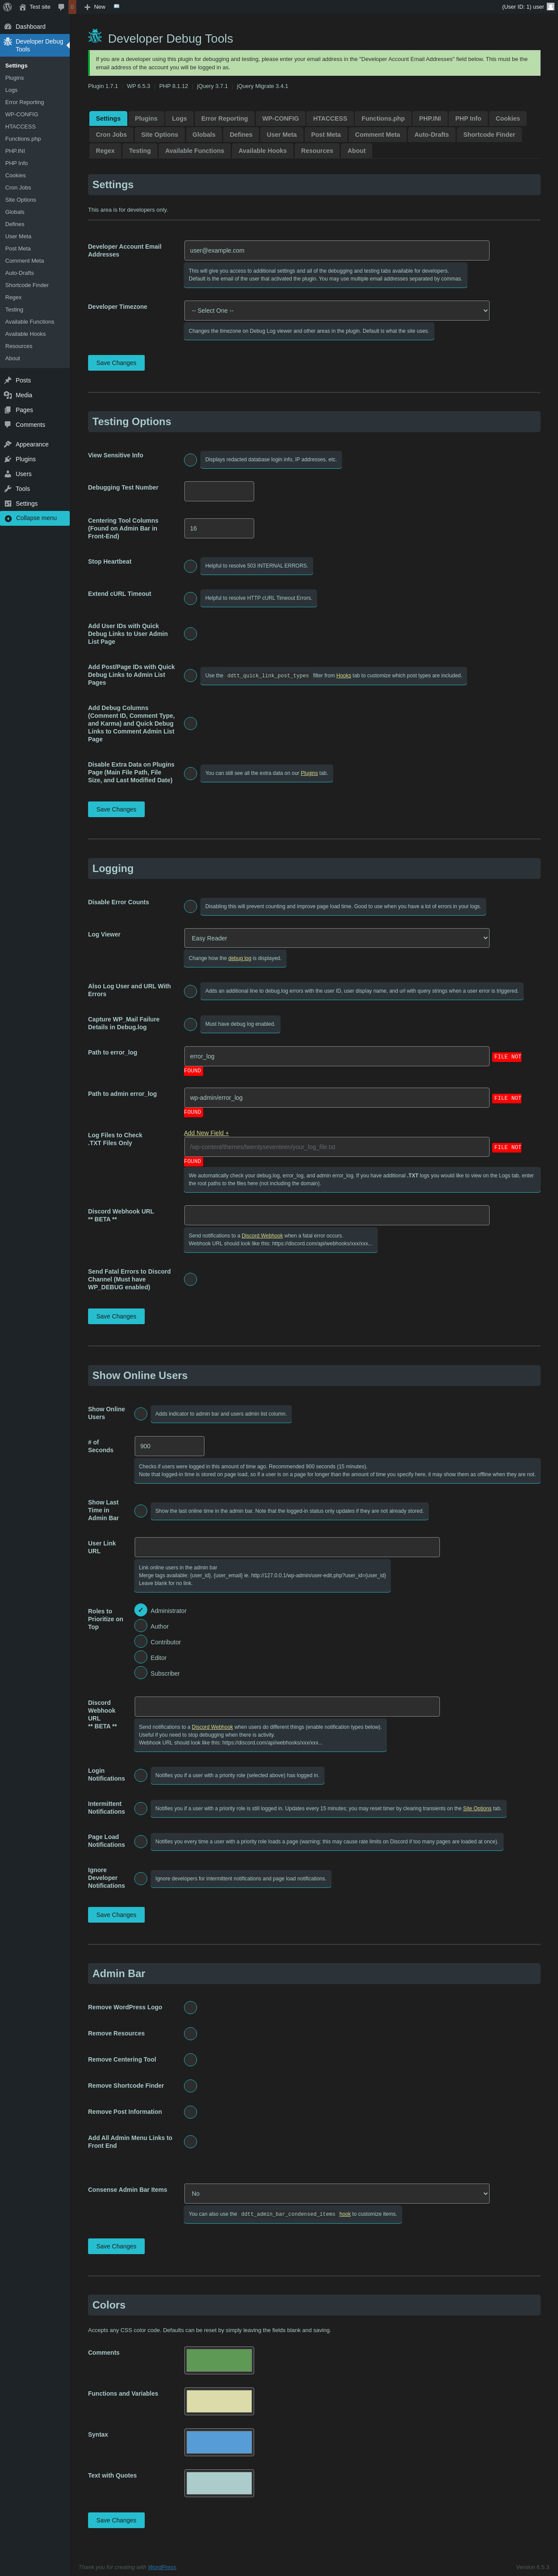Screen dimensions: 558x2576
Task: Open Test site home icon in admin bar
Action: [x=23, y=7]
